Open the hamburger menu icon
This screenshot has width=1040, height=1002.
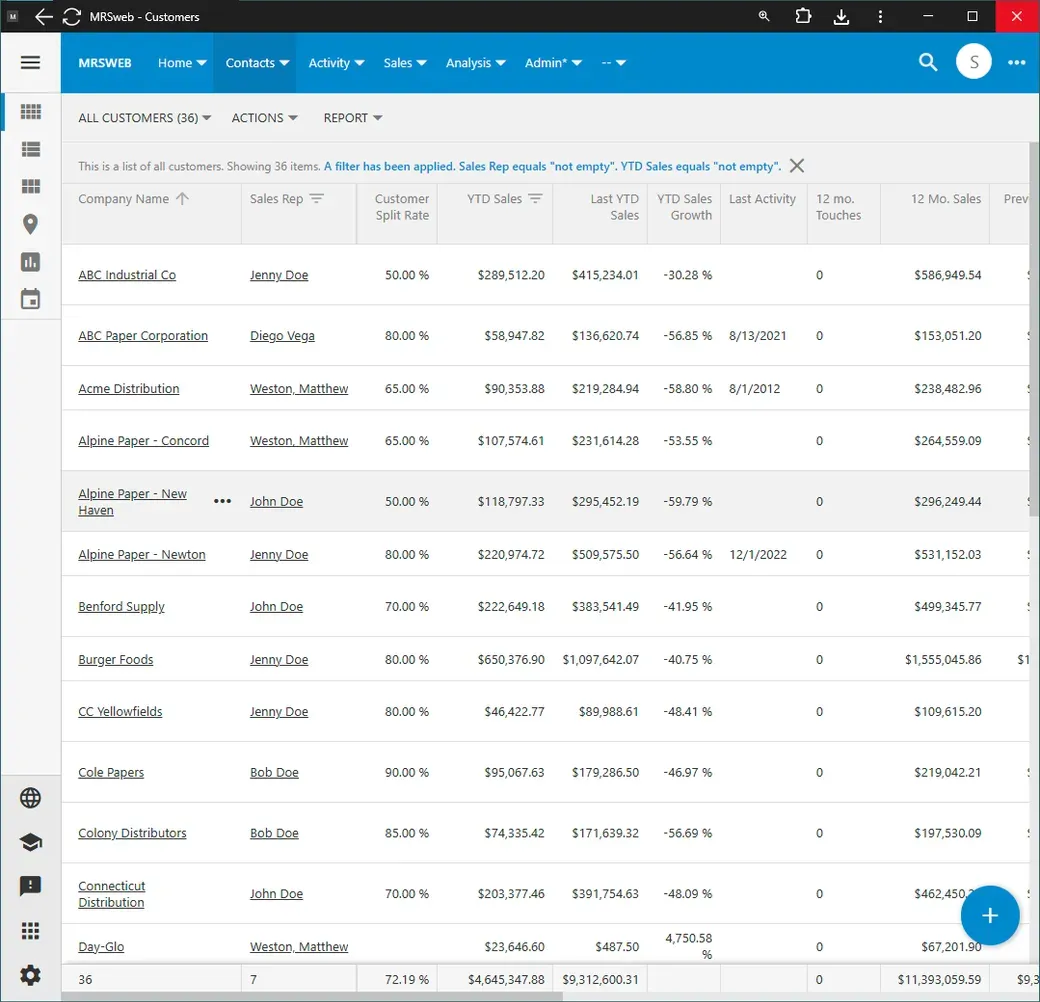(31, 63)
